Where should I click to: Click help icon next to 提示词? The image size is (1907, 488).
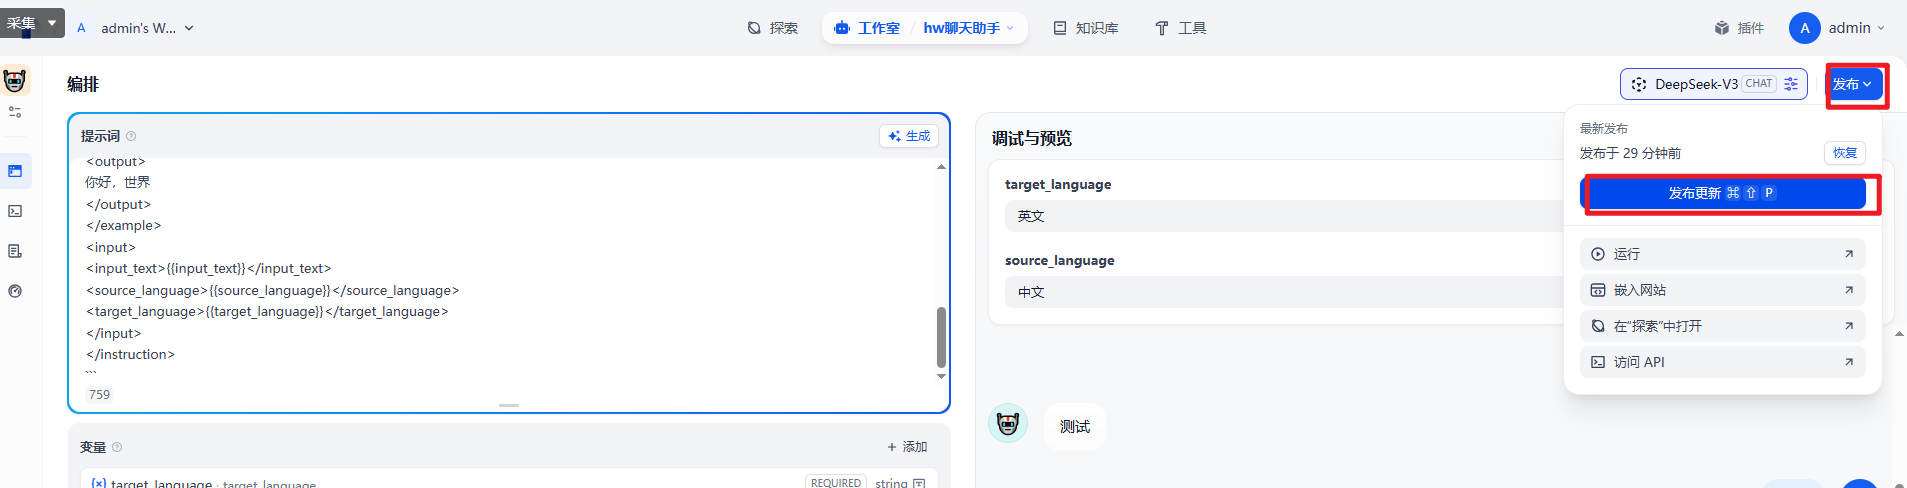[131, 136]
